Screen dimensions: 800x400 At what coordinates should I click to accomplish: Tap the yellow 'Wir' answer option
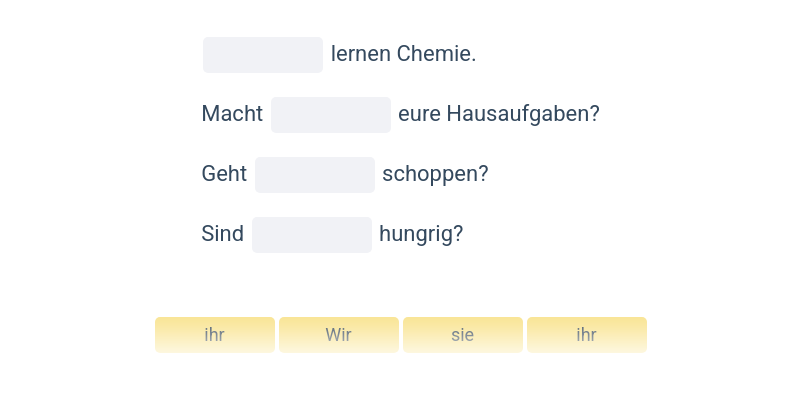point(339,335)
